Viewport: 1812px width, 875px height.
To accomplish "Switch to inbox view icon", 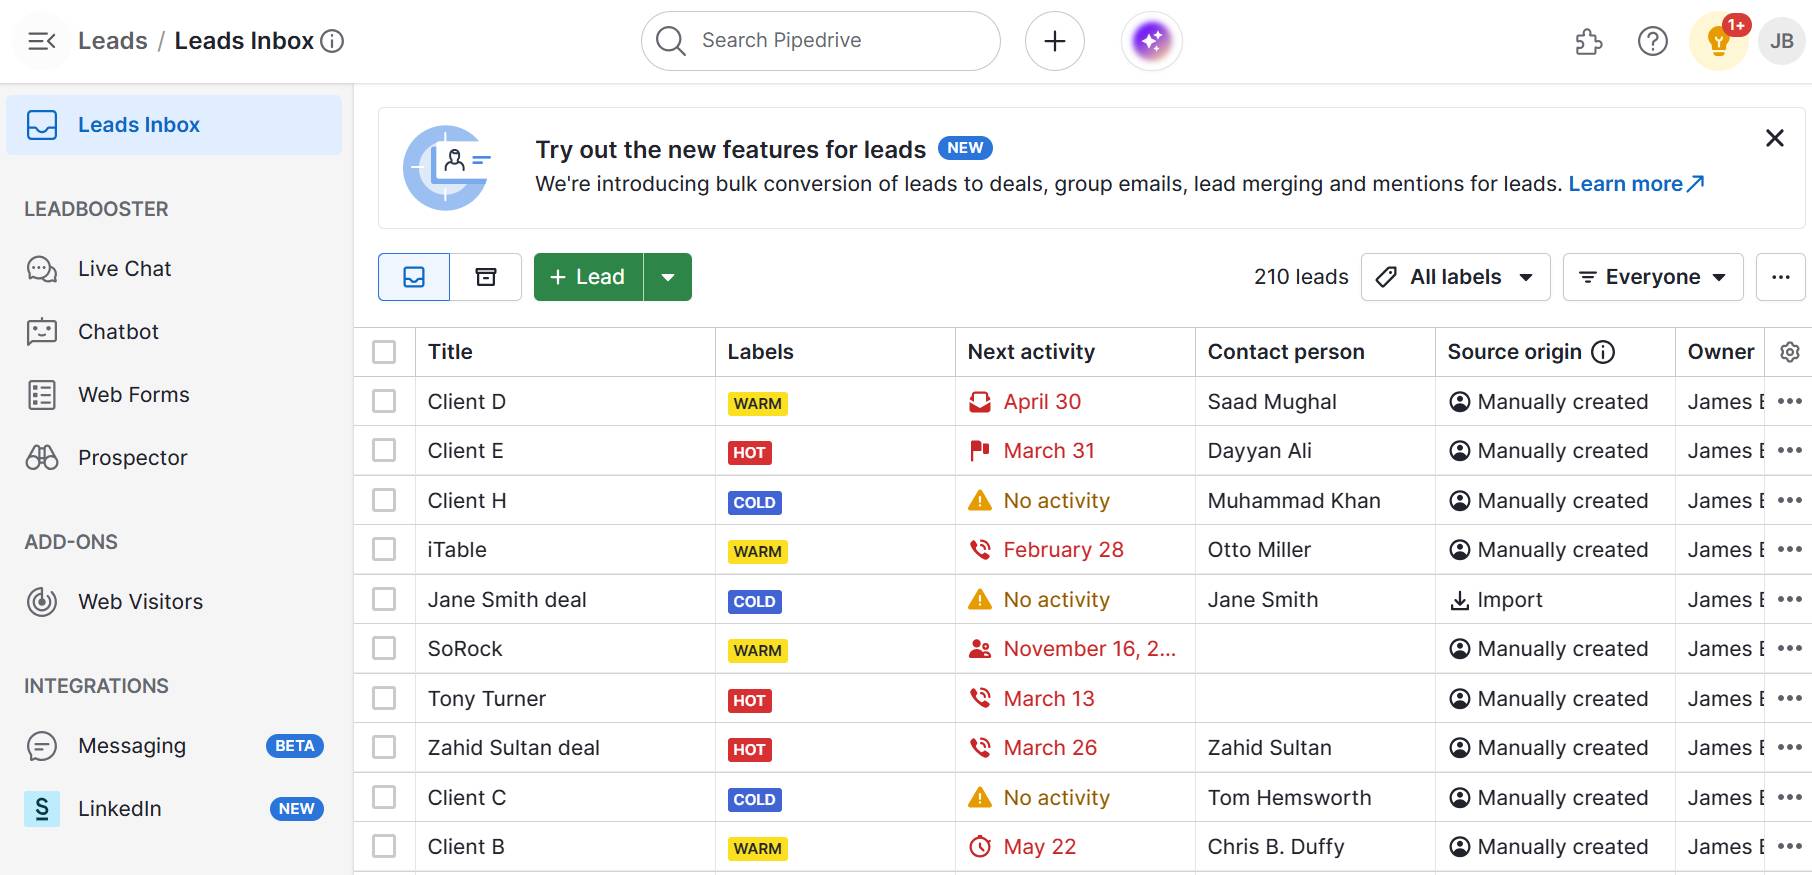I will point(414,277).
